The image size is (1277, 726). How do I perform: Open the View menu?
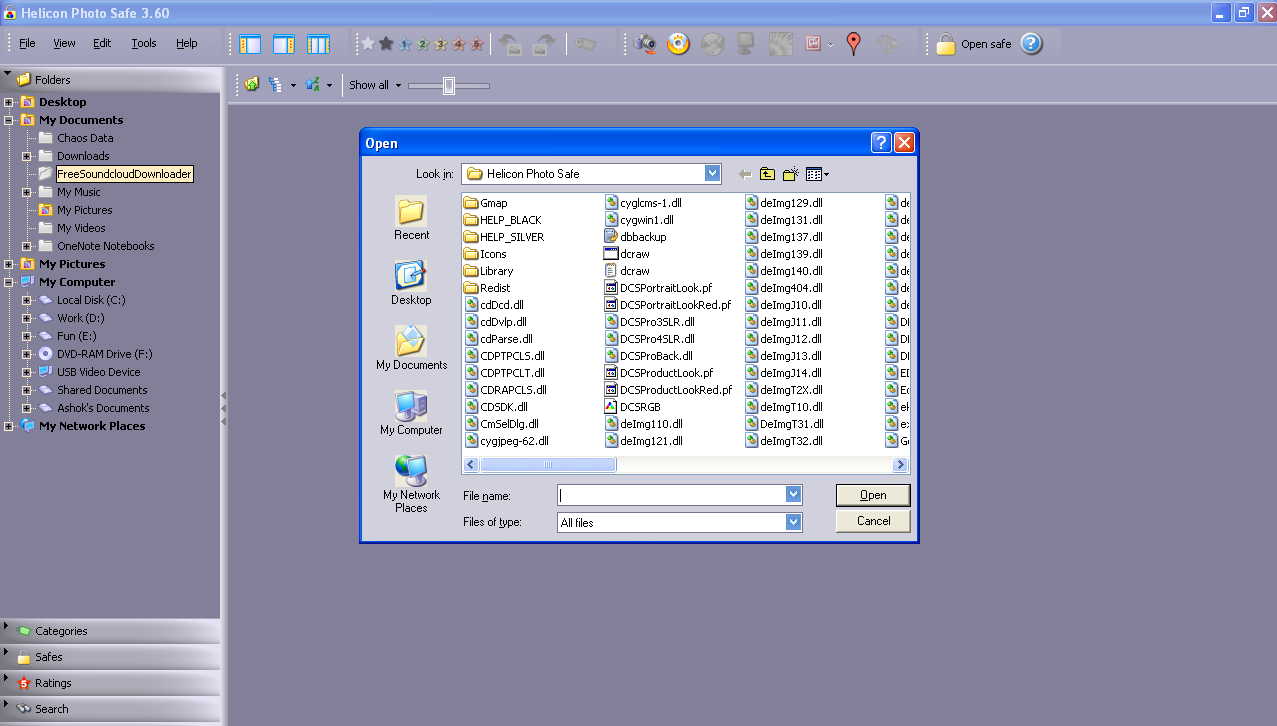pyautogui.click(x=64, y=44)
